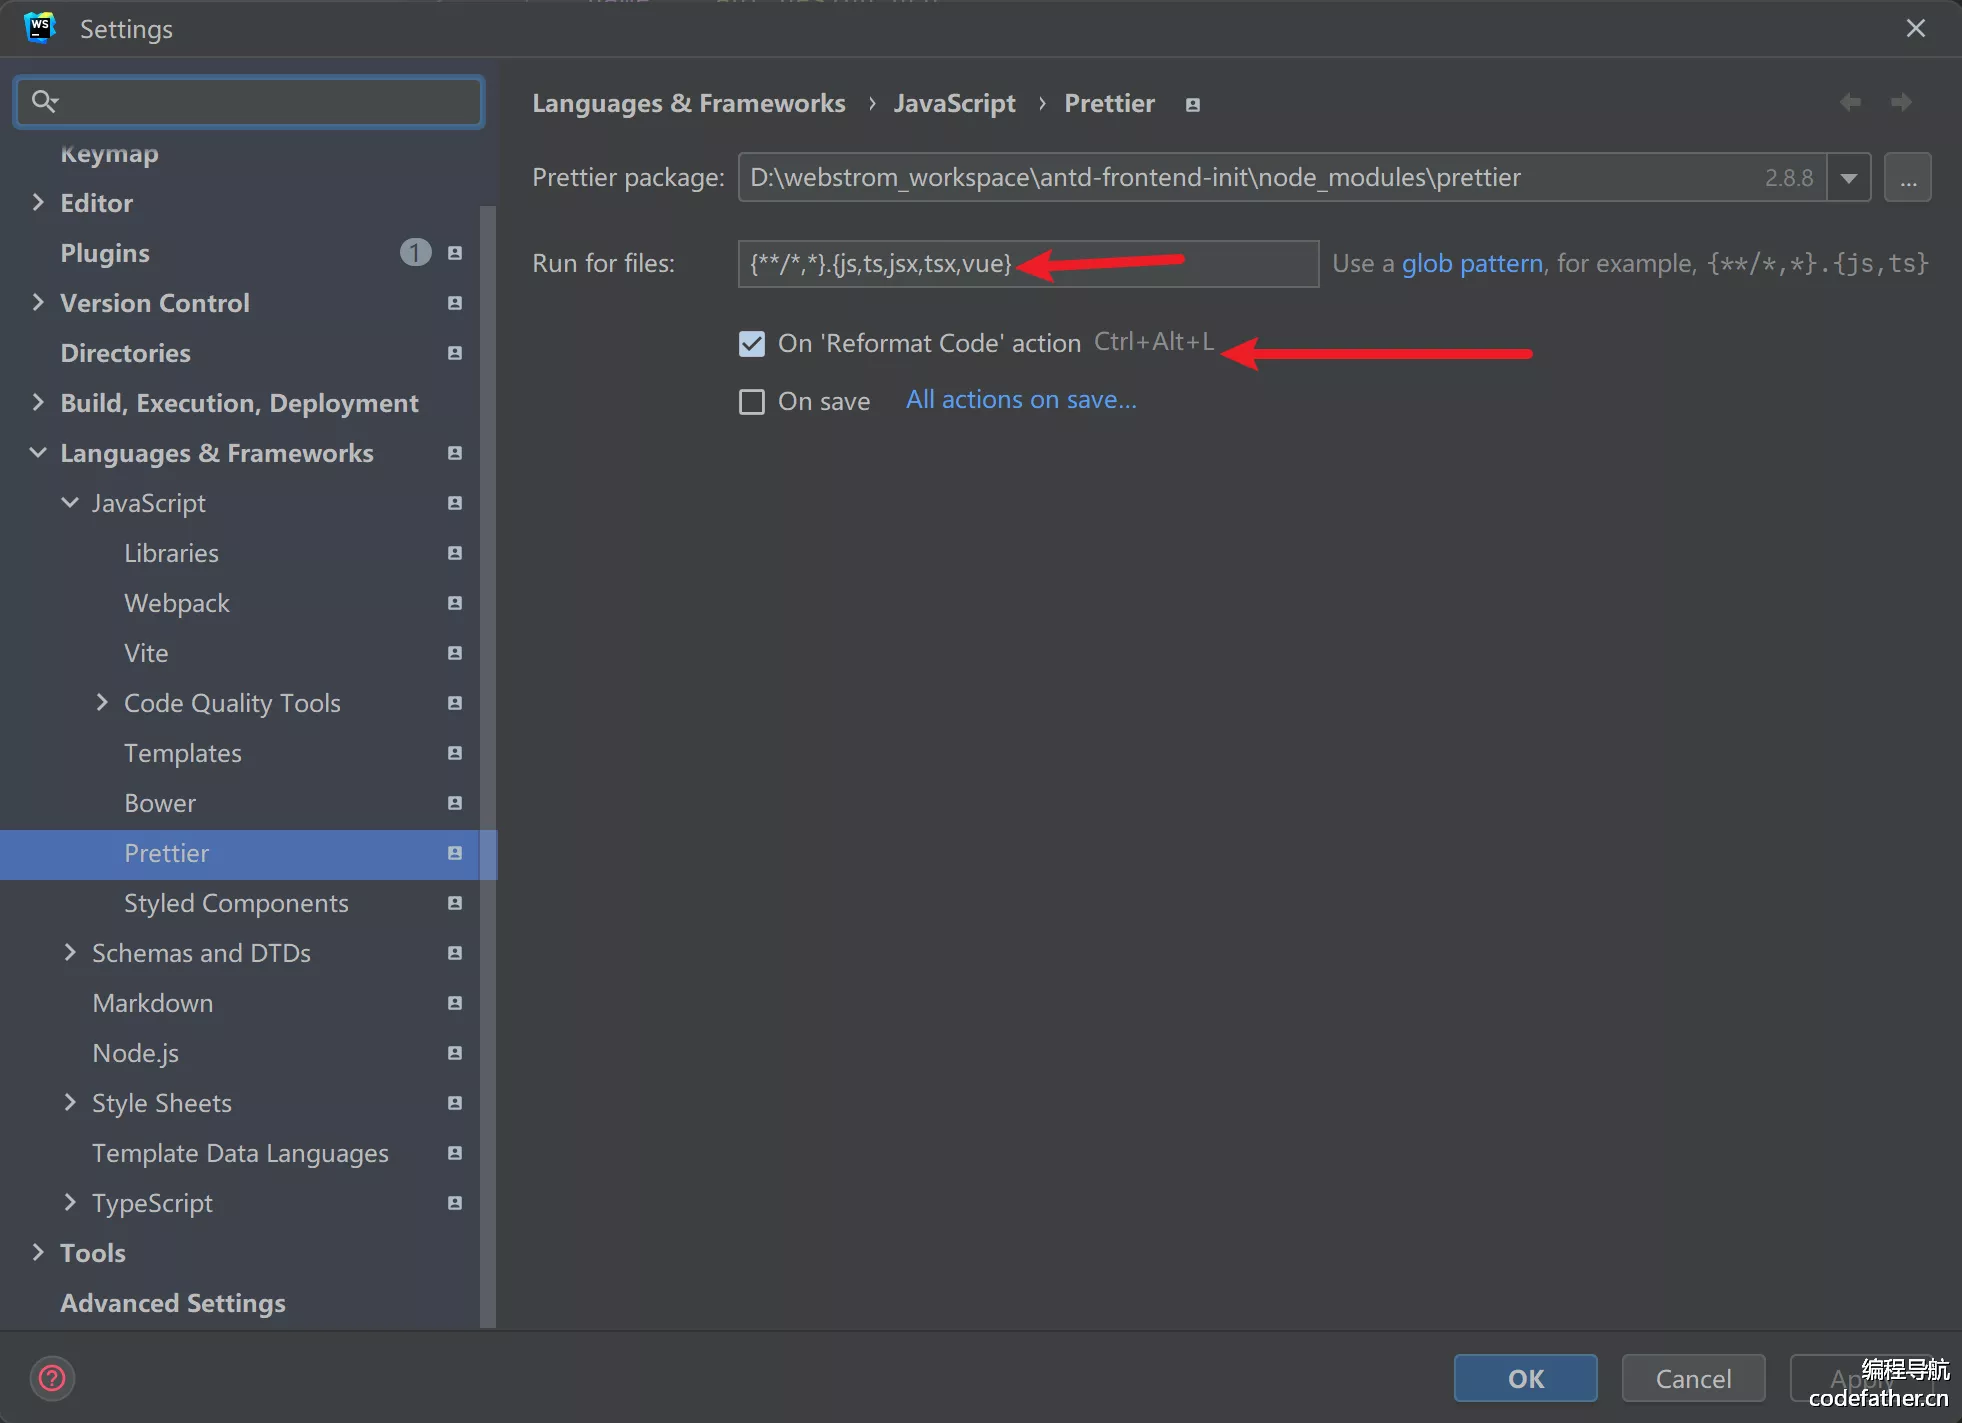Expand Build, Execution, Deployment group

coord(38,403)
